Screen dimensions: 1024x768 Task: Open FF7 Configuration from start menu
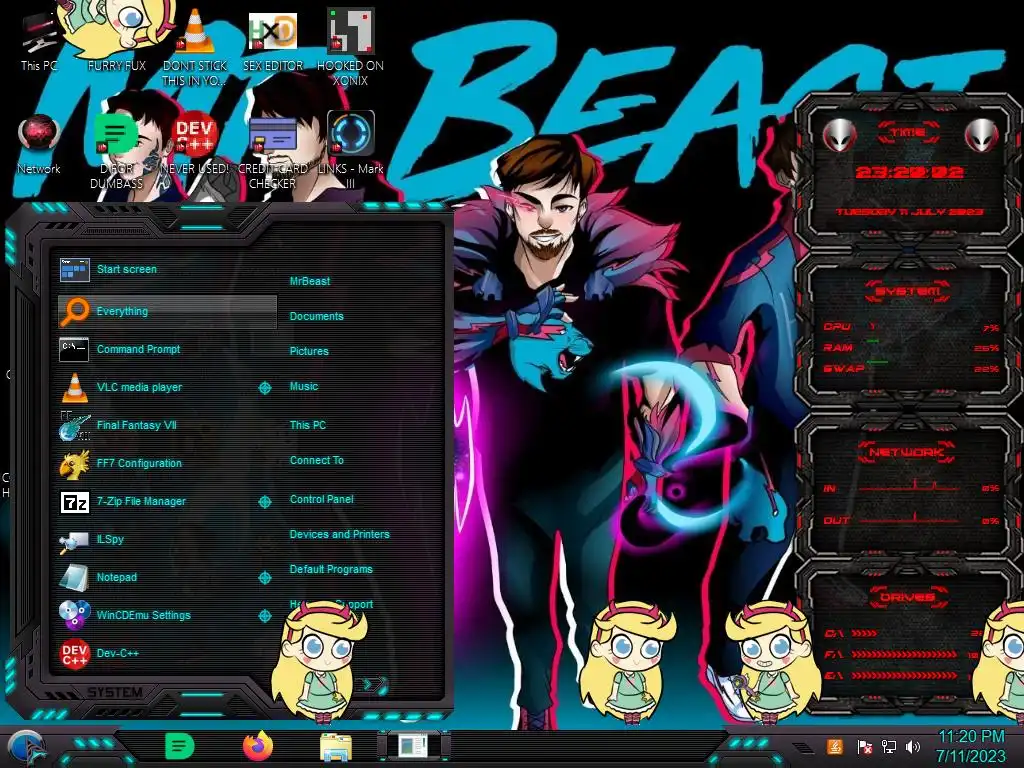167,463
